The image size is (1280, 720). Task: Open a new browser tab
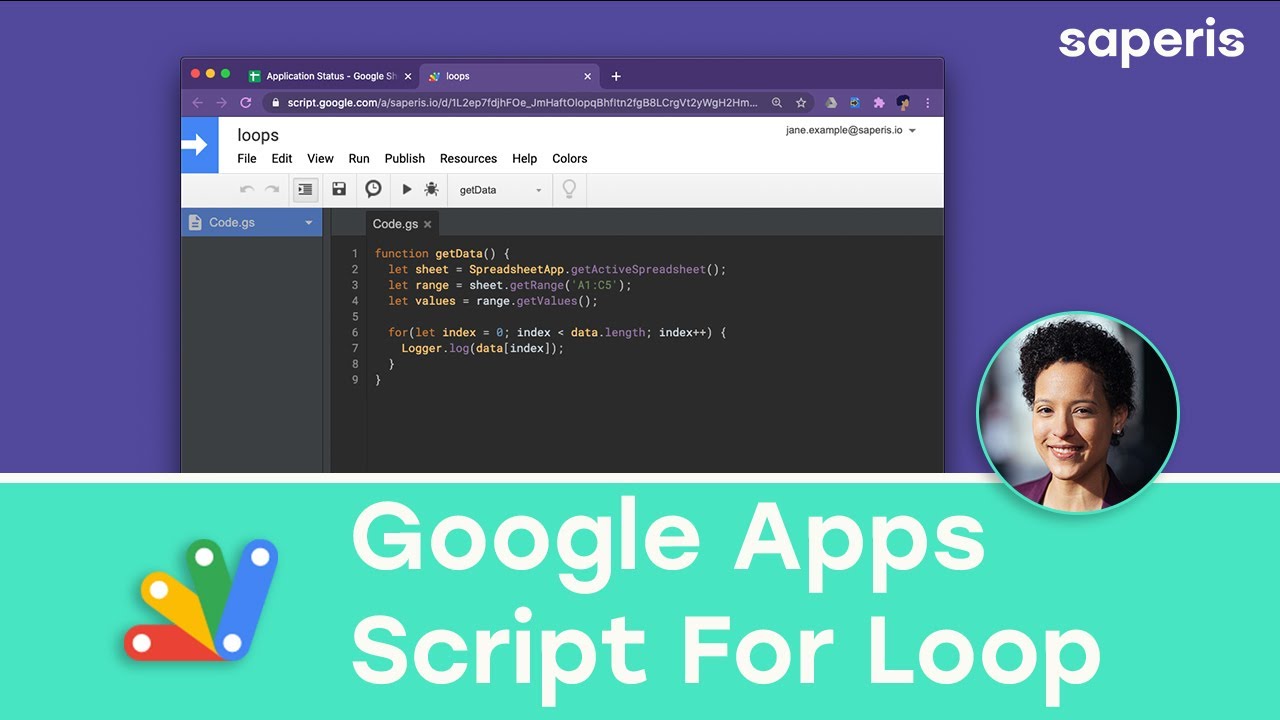pyautogui.click(x=616, y=76)
